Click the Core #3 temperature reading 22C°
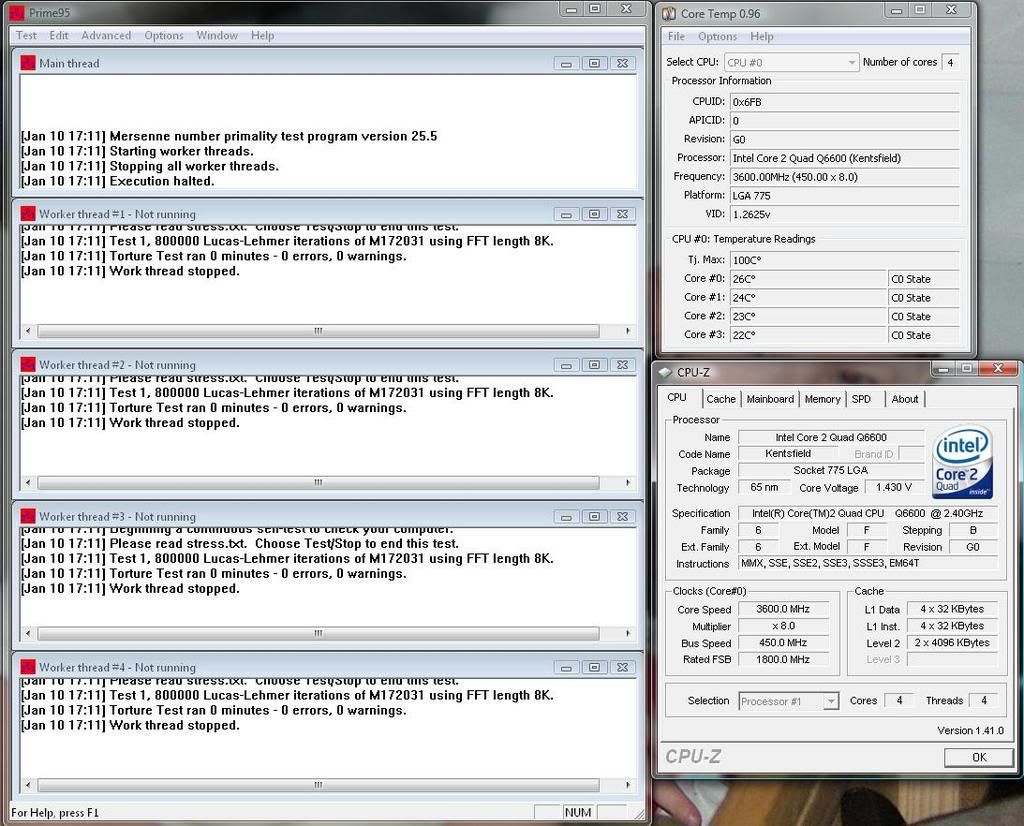1024x826 pixels. pos(807,335)
